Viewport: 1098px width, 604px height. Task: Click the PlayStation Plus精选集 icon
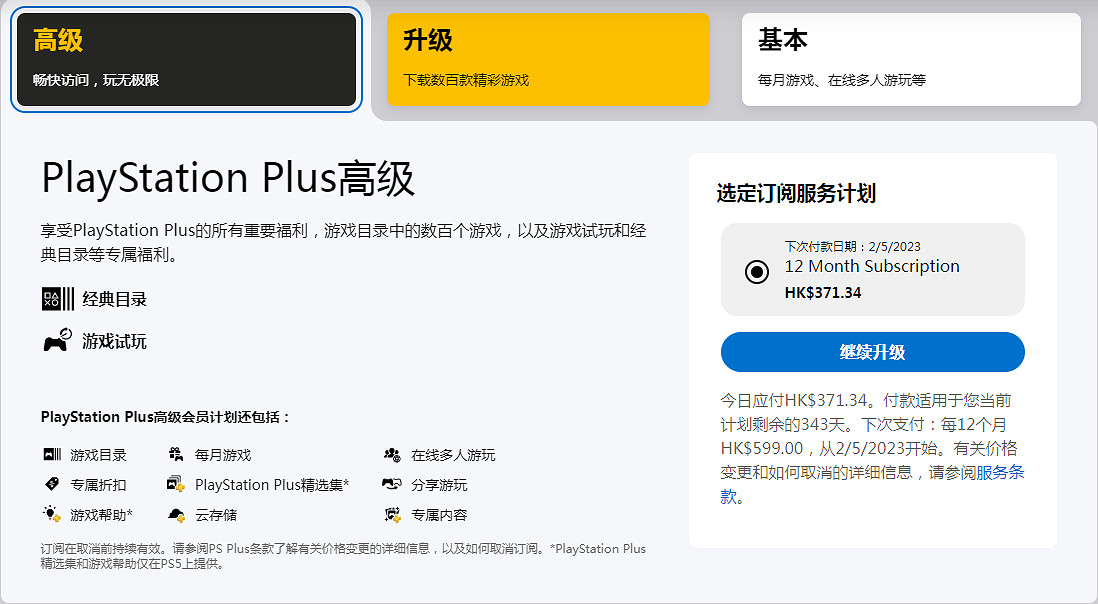[x=174, y=484]
